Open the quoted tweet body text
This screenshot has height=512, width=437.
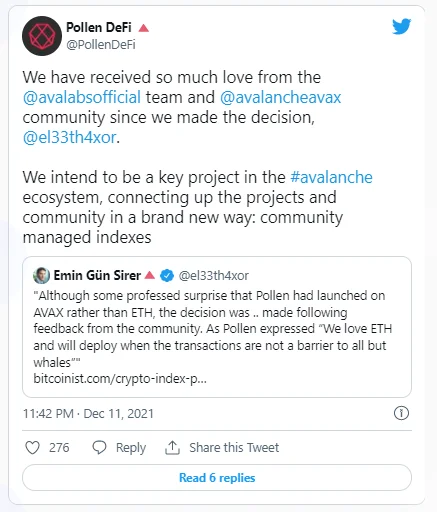(x=213, y=329)
